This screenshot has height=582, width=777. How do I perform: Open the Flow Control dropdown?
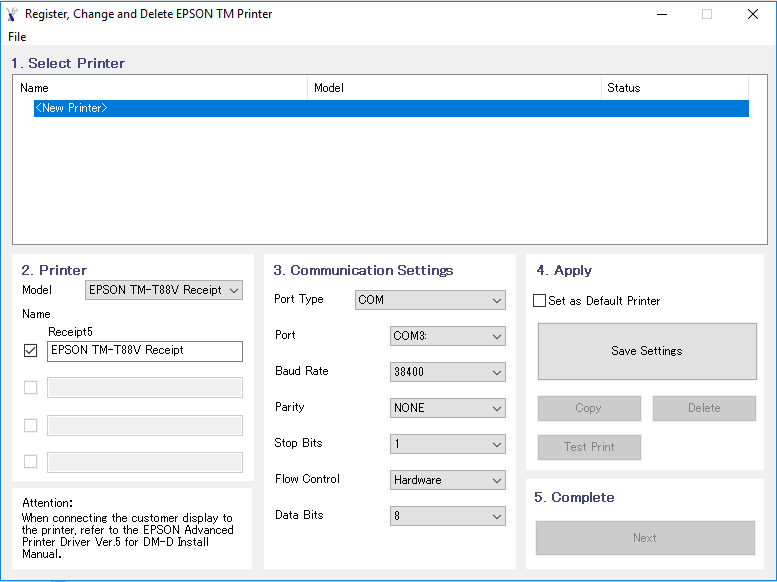point(447,480)
